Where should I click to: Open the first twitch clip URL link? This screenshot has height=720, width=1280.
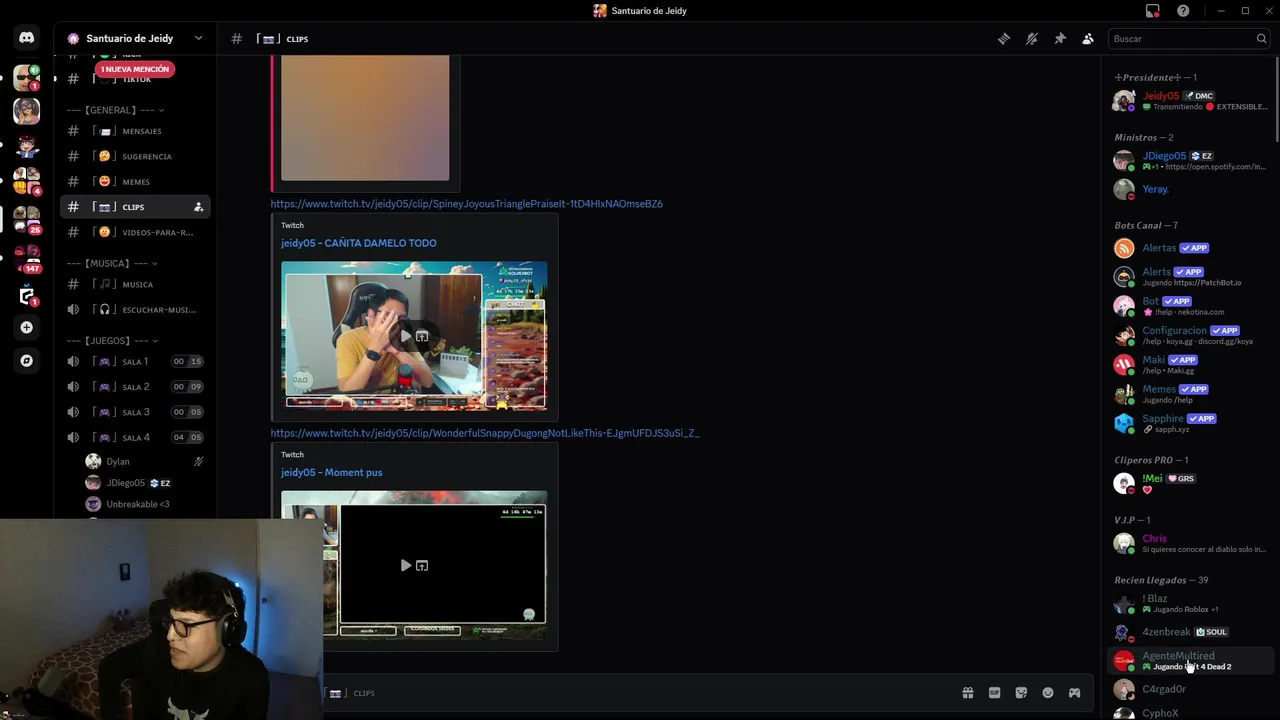tap(466, 204)
